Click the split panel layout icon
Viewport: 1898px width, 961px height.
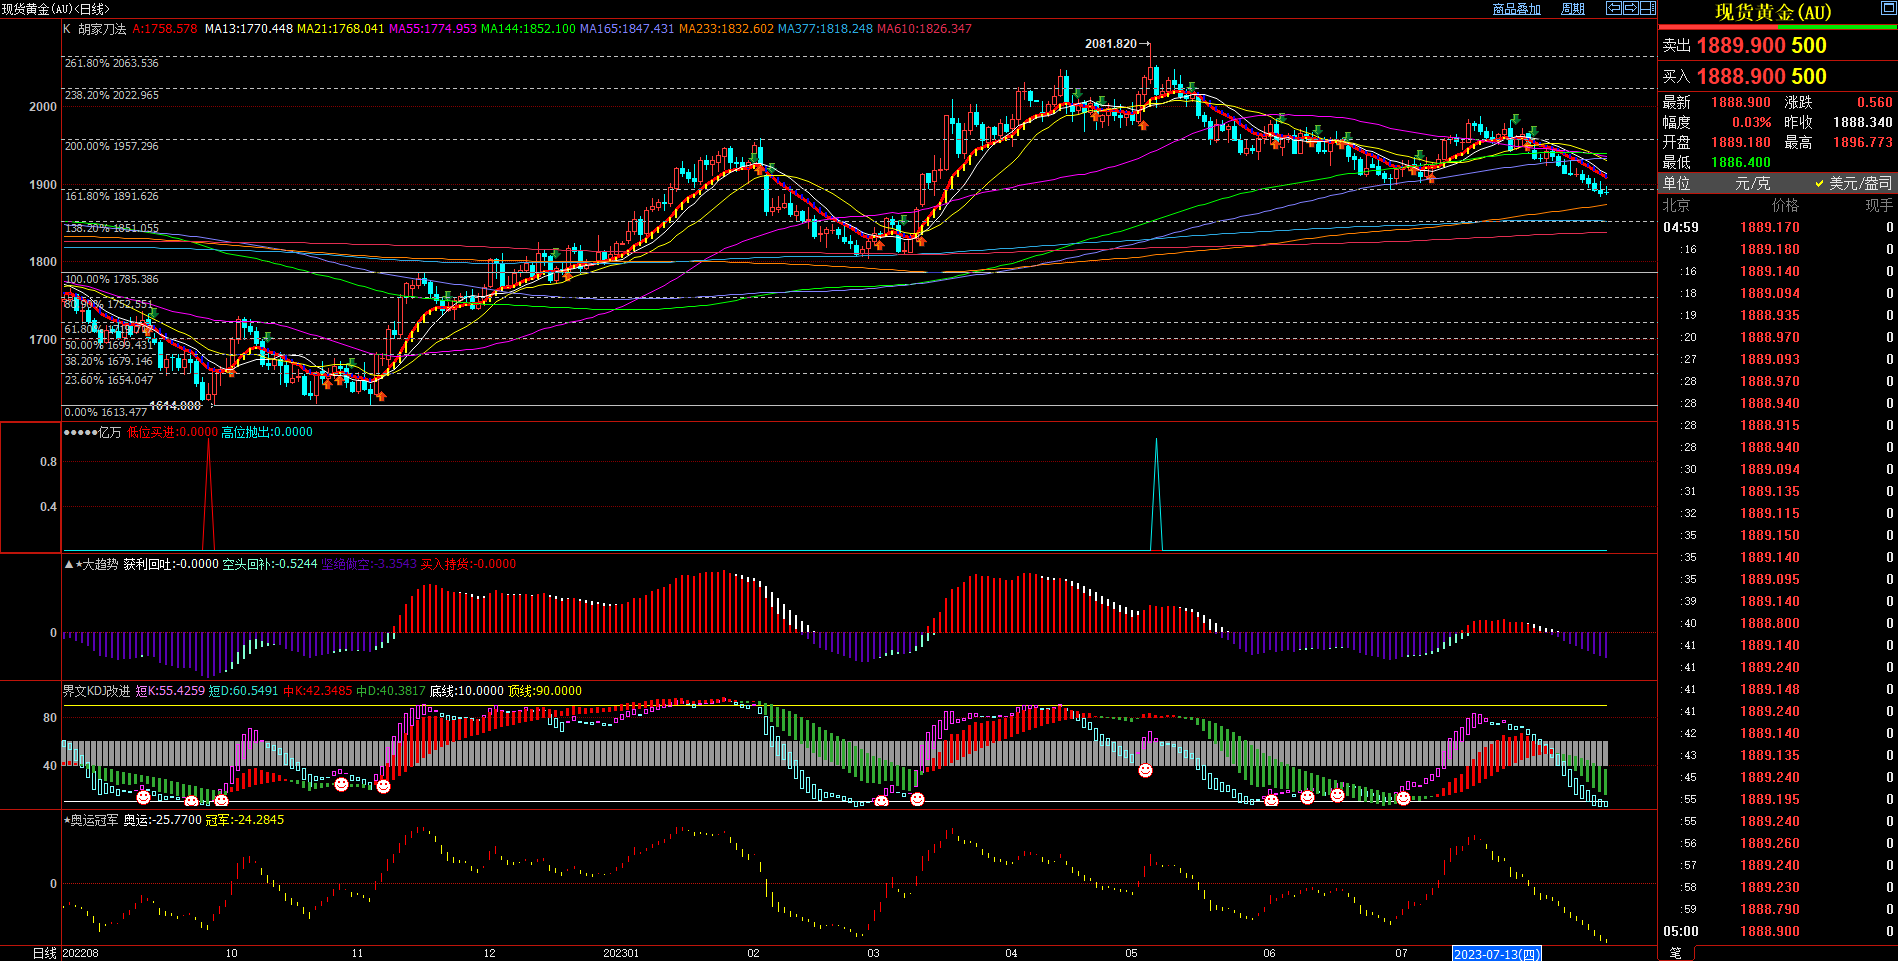pos(1647,8)
